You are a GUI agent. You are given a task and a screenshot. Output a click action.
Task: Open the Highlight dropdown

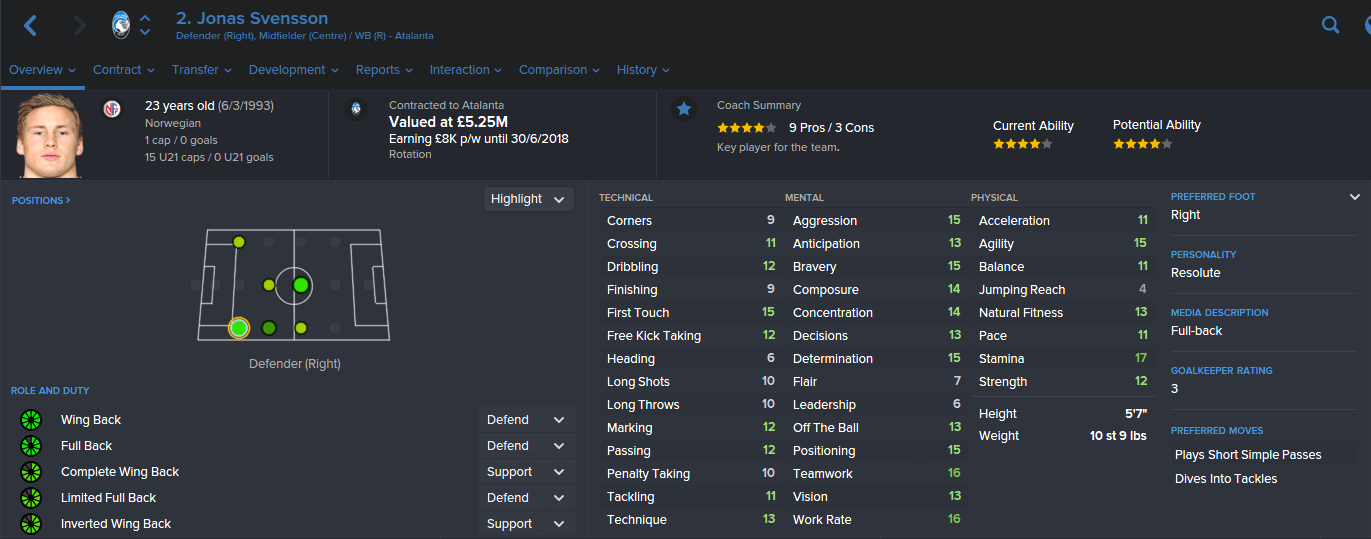(x=529, y=199)
